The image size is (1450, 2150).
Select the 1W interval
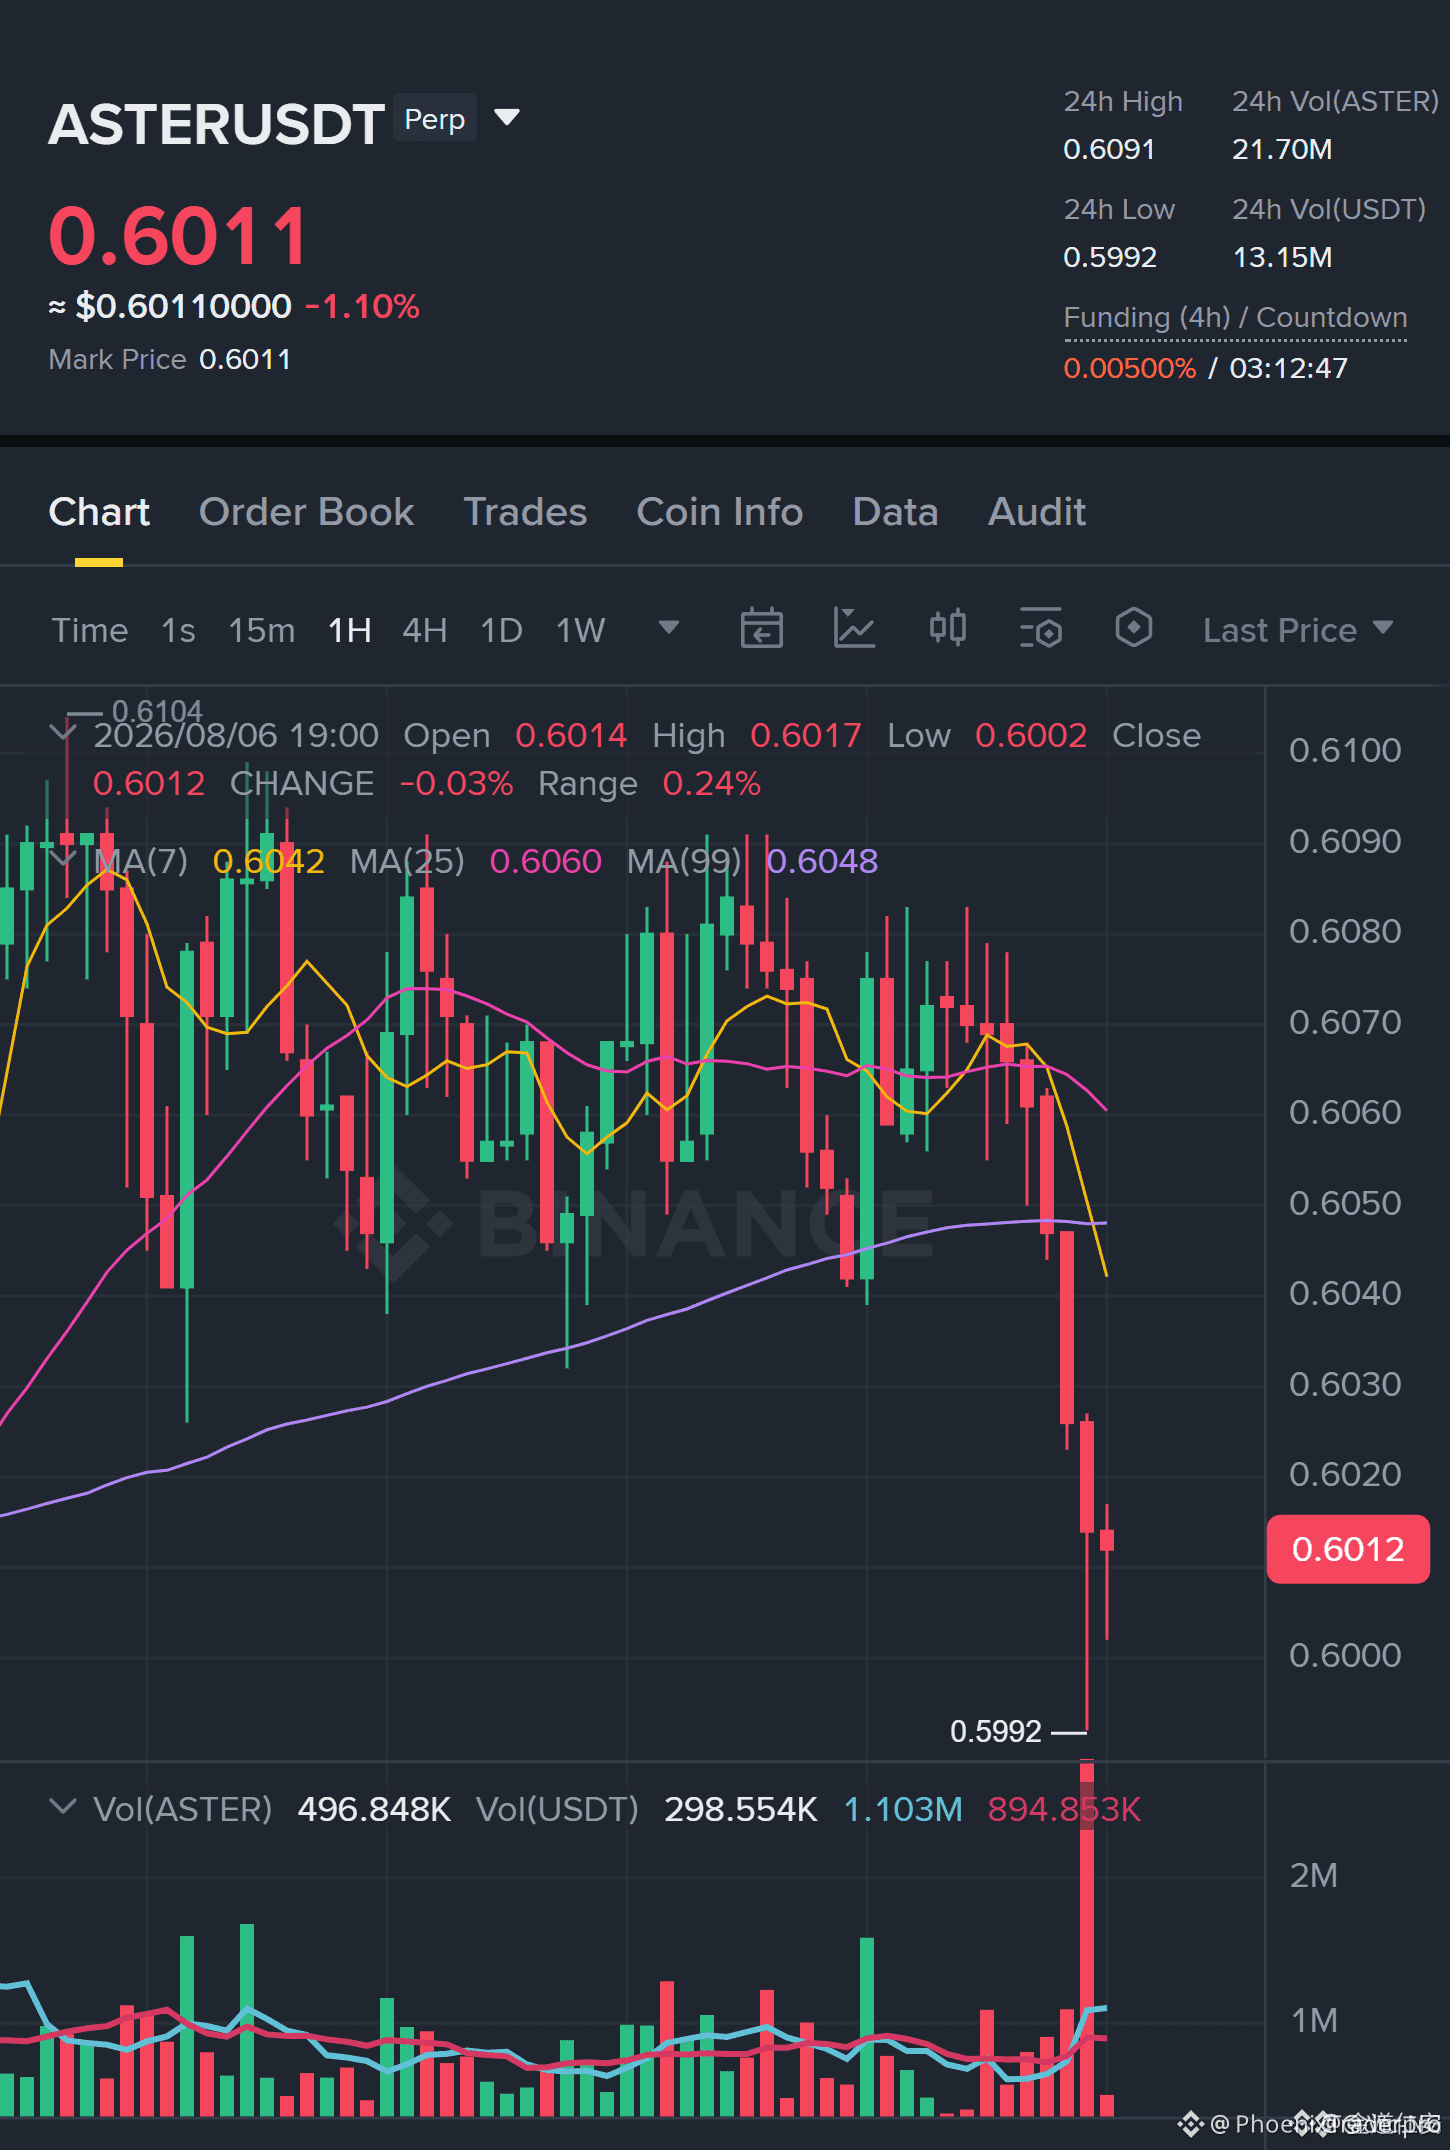click(581, 630)
